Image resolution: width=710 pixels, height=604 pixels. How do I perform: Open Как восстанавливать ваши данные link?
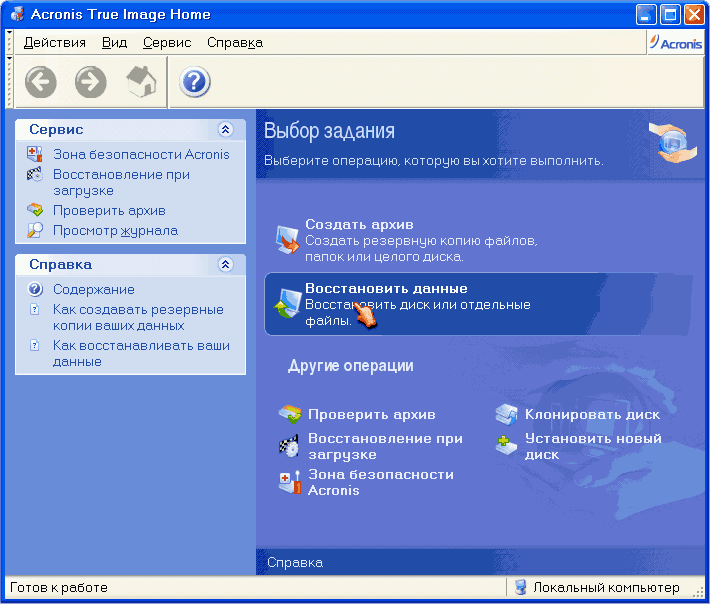click(141, 354)
